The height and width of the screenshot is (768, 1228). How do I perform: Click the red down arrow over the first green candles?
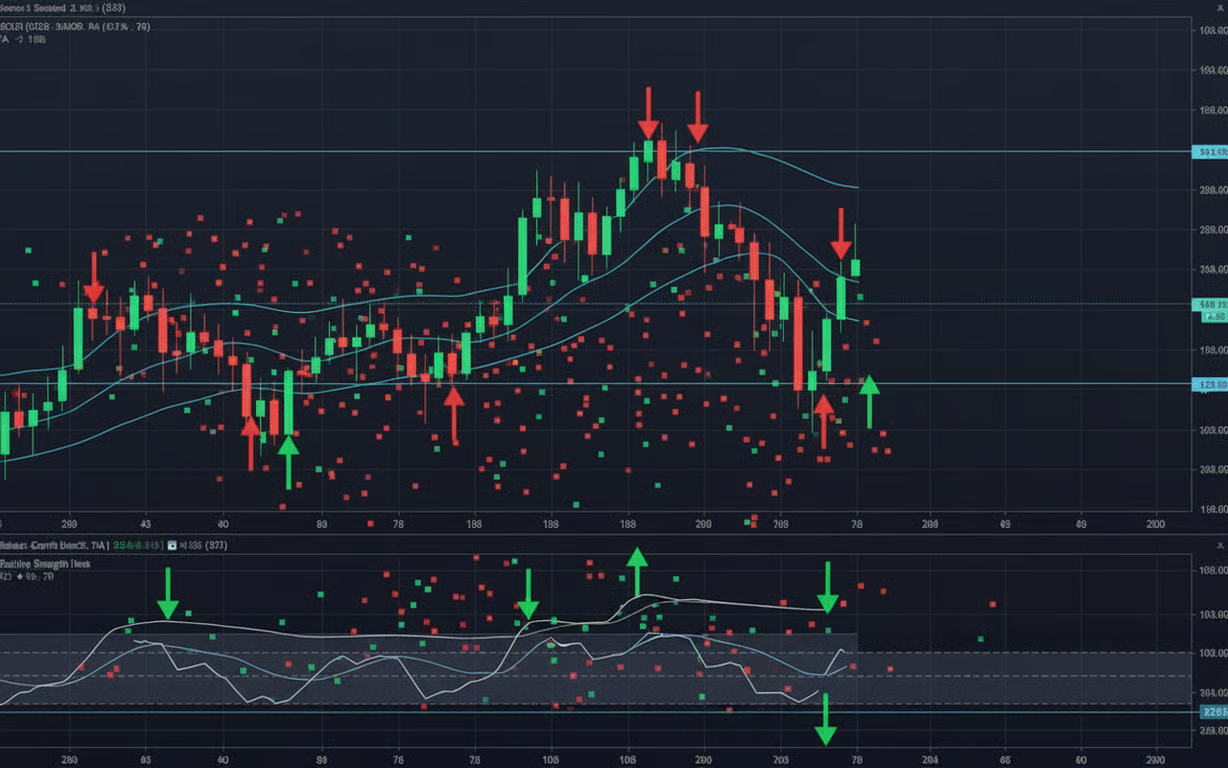click(93, 277)
